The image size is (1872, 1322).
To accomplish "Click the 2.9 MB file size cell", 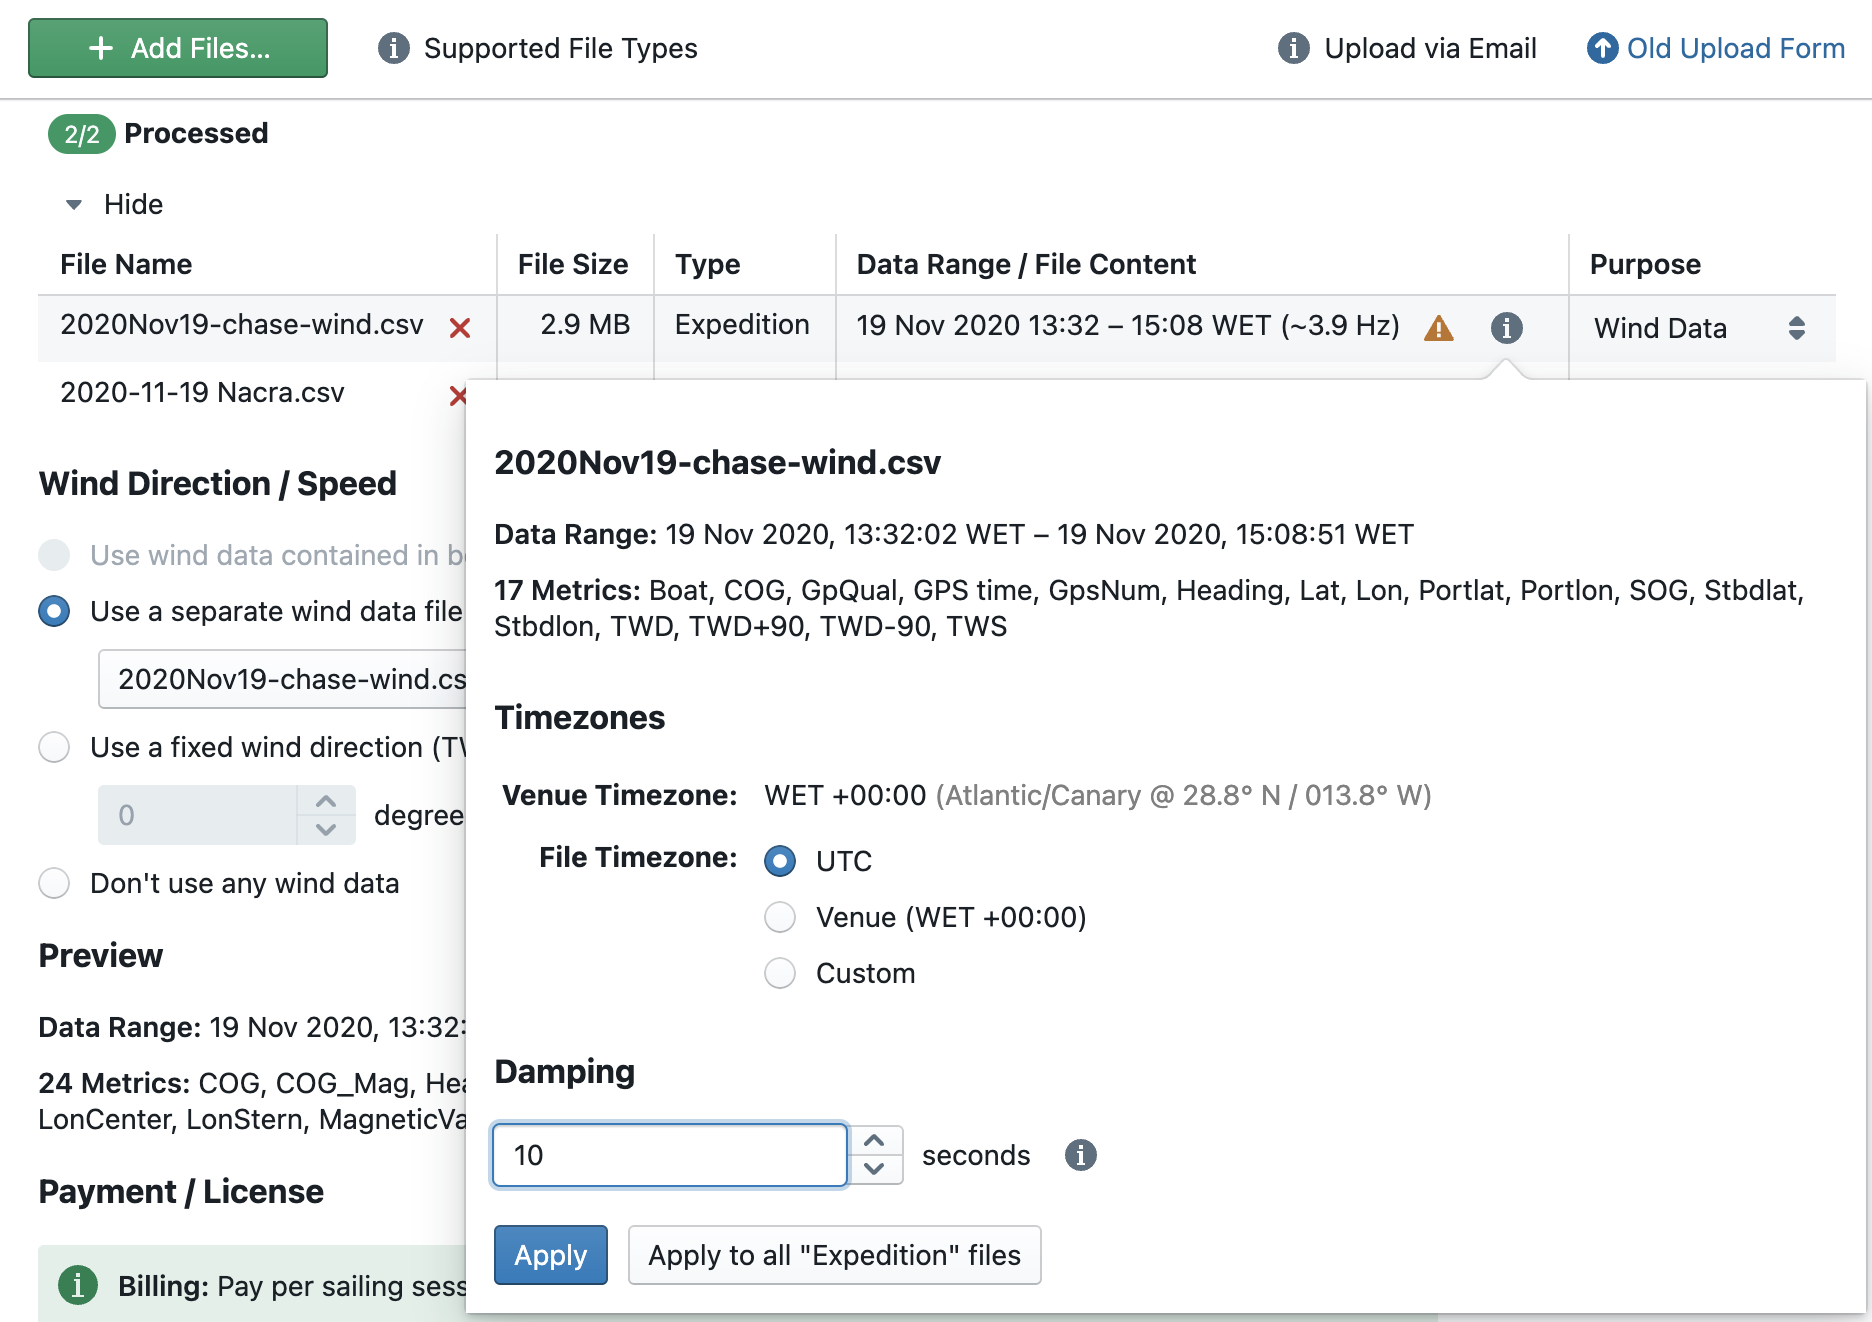I will click(x=585, y=324).
